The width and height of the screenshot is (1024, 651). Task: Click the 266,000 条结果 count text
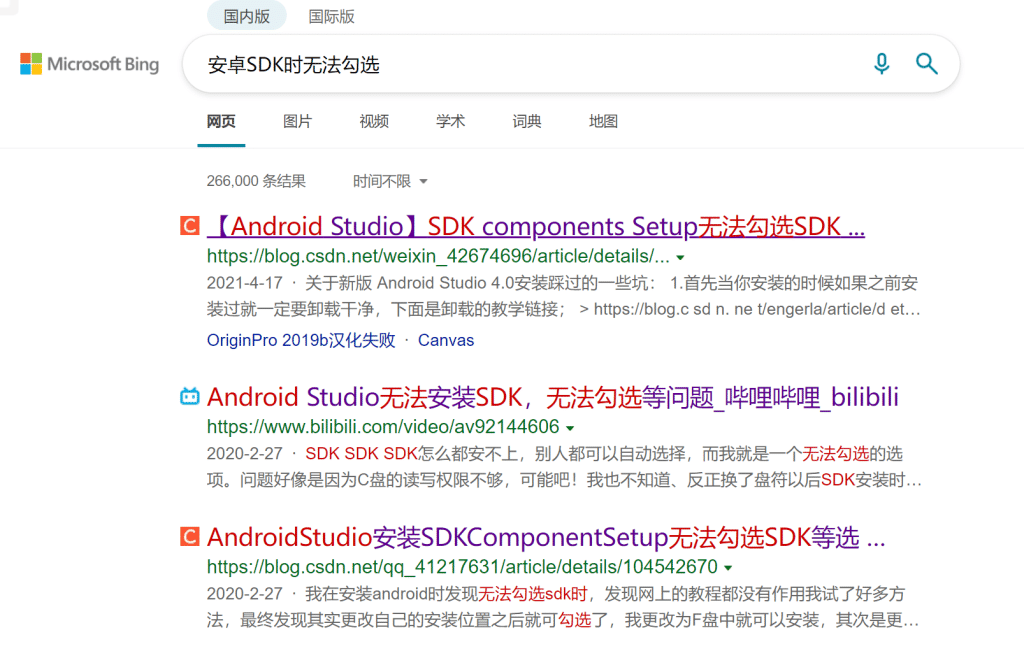256,181
